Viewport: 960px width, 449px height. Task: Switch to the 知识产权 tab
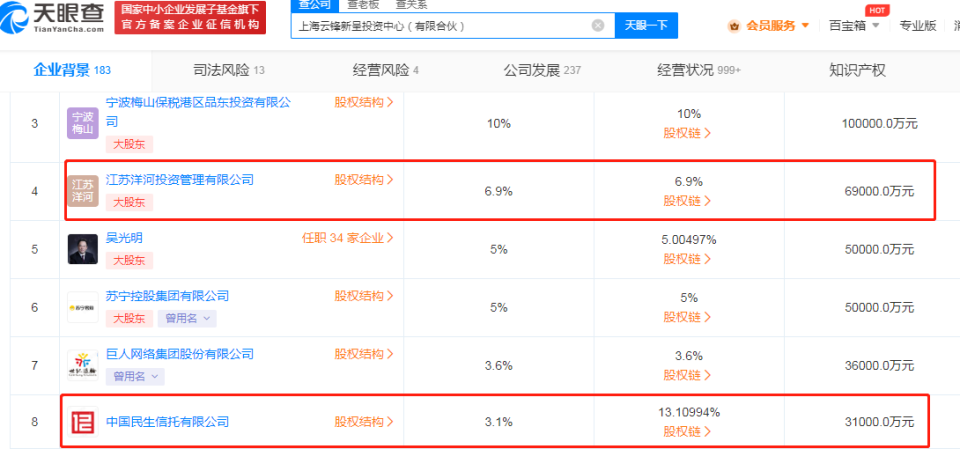[857, 70]
